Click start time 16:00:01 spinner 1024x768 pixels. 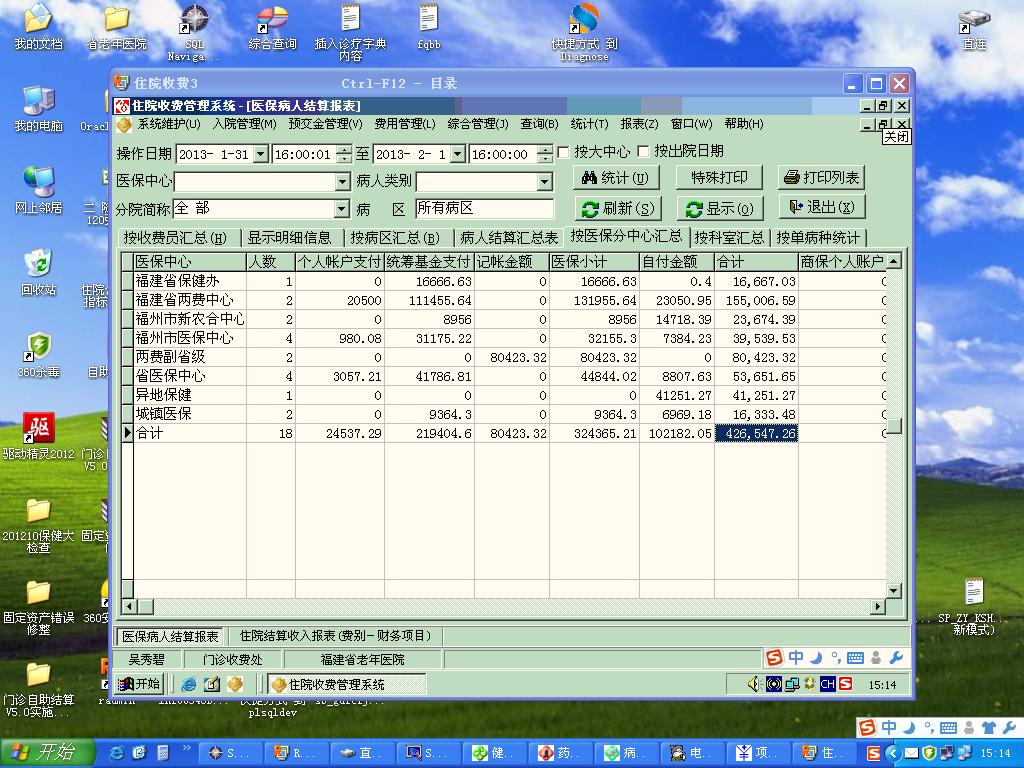(344, 154)
